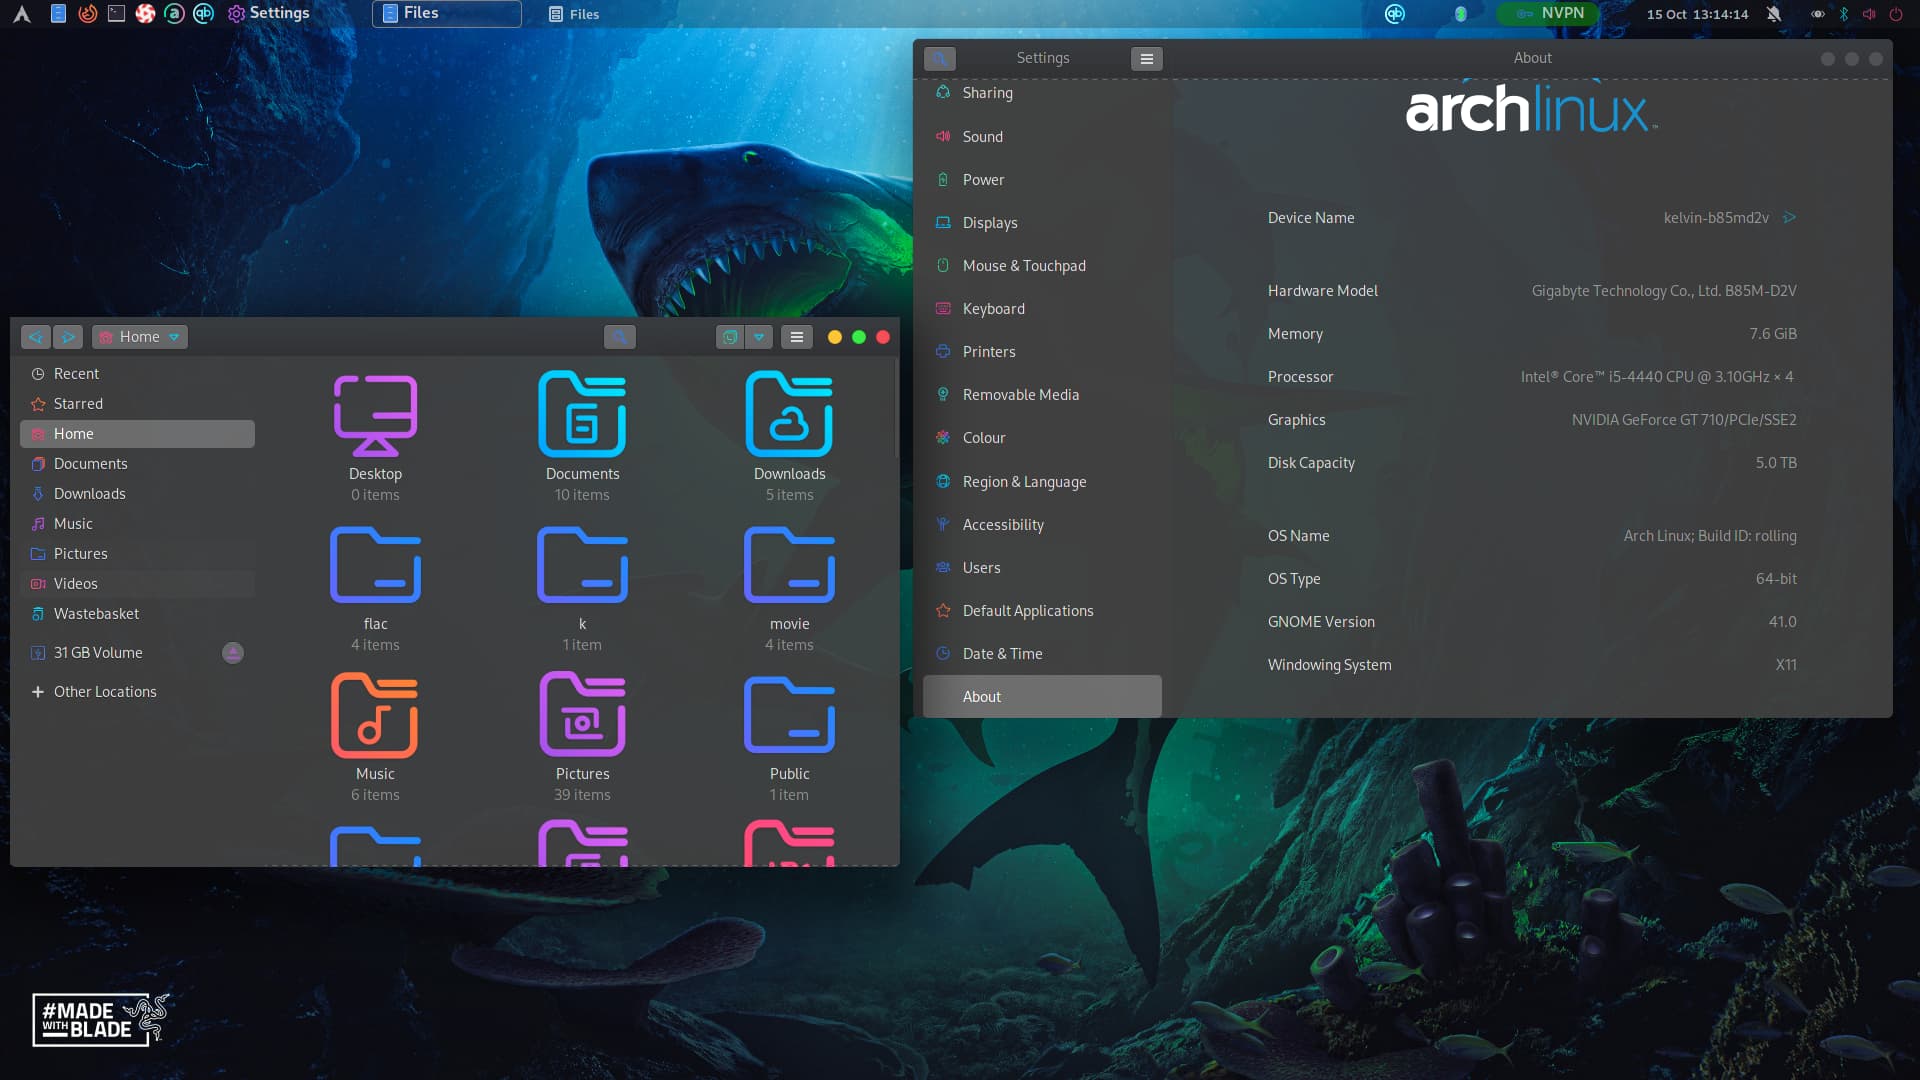
Task: Click the power icon in top bar
Action: tap(1895, 14)
